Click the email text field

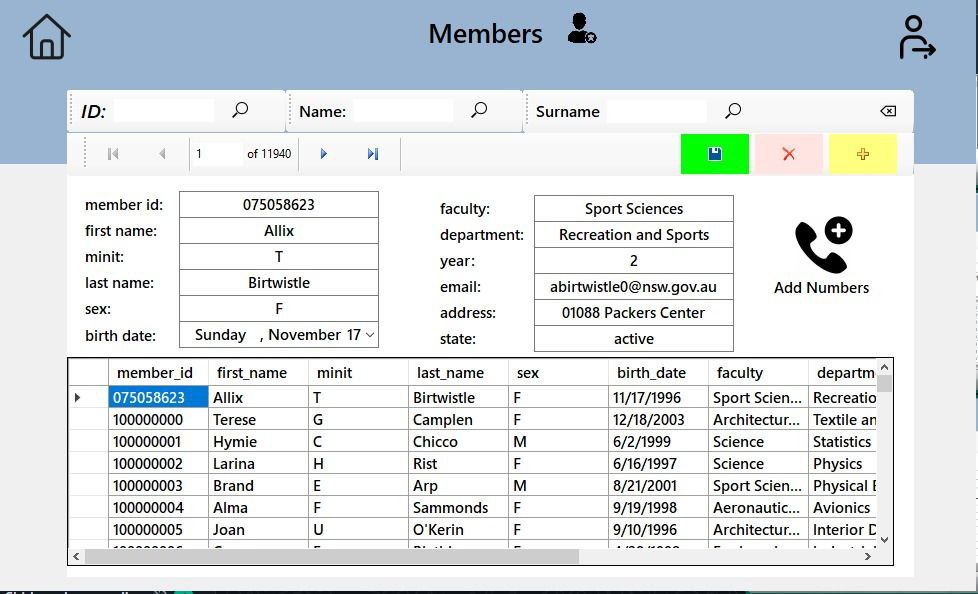click(x=633, y=287)
